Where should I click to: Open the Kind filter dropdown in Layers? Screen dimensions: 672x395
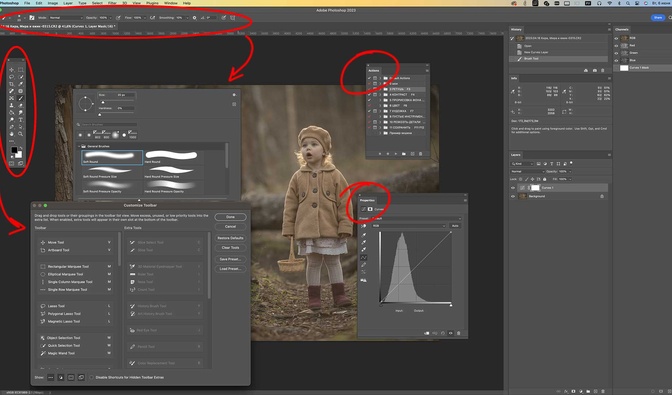[x=522, y=164]
